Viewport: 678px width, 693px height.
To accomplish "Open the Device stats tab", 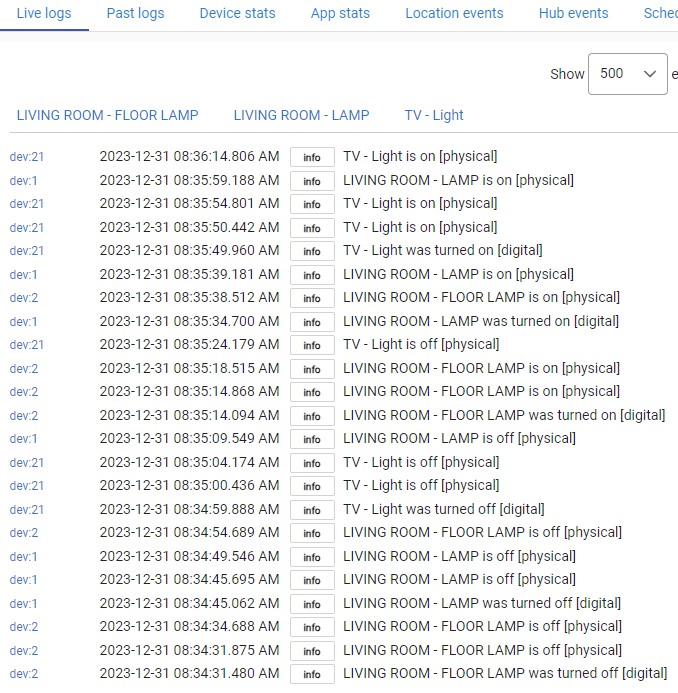I will 237,13.
